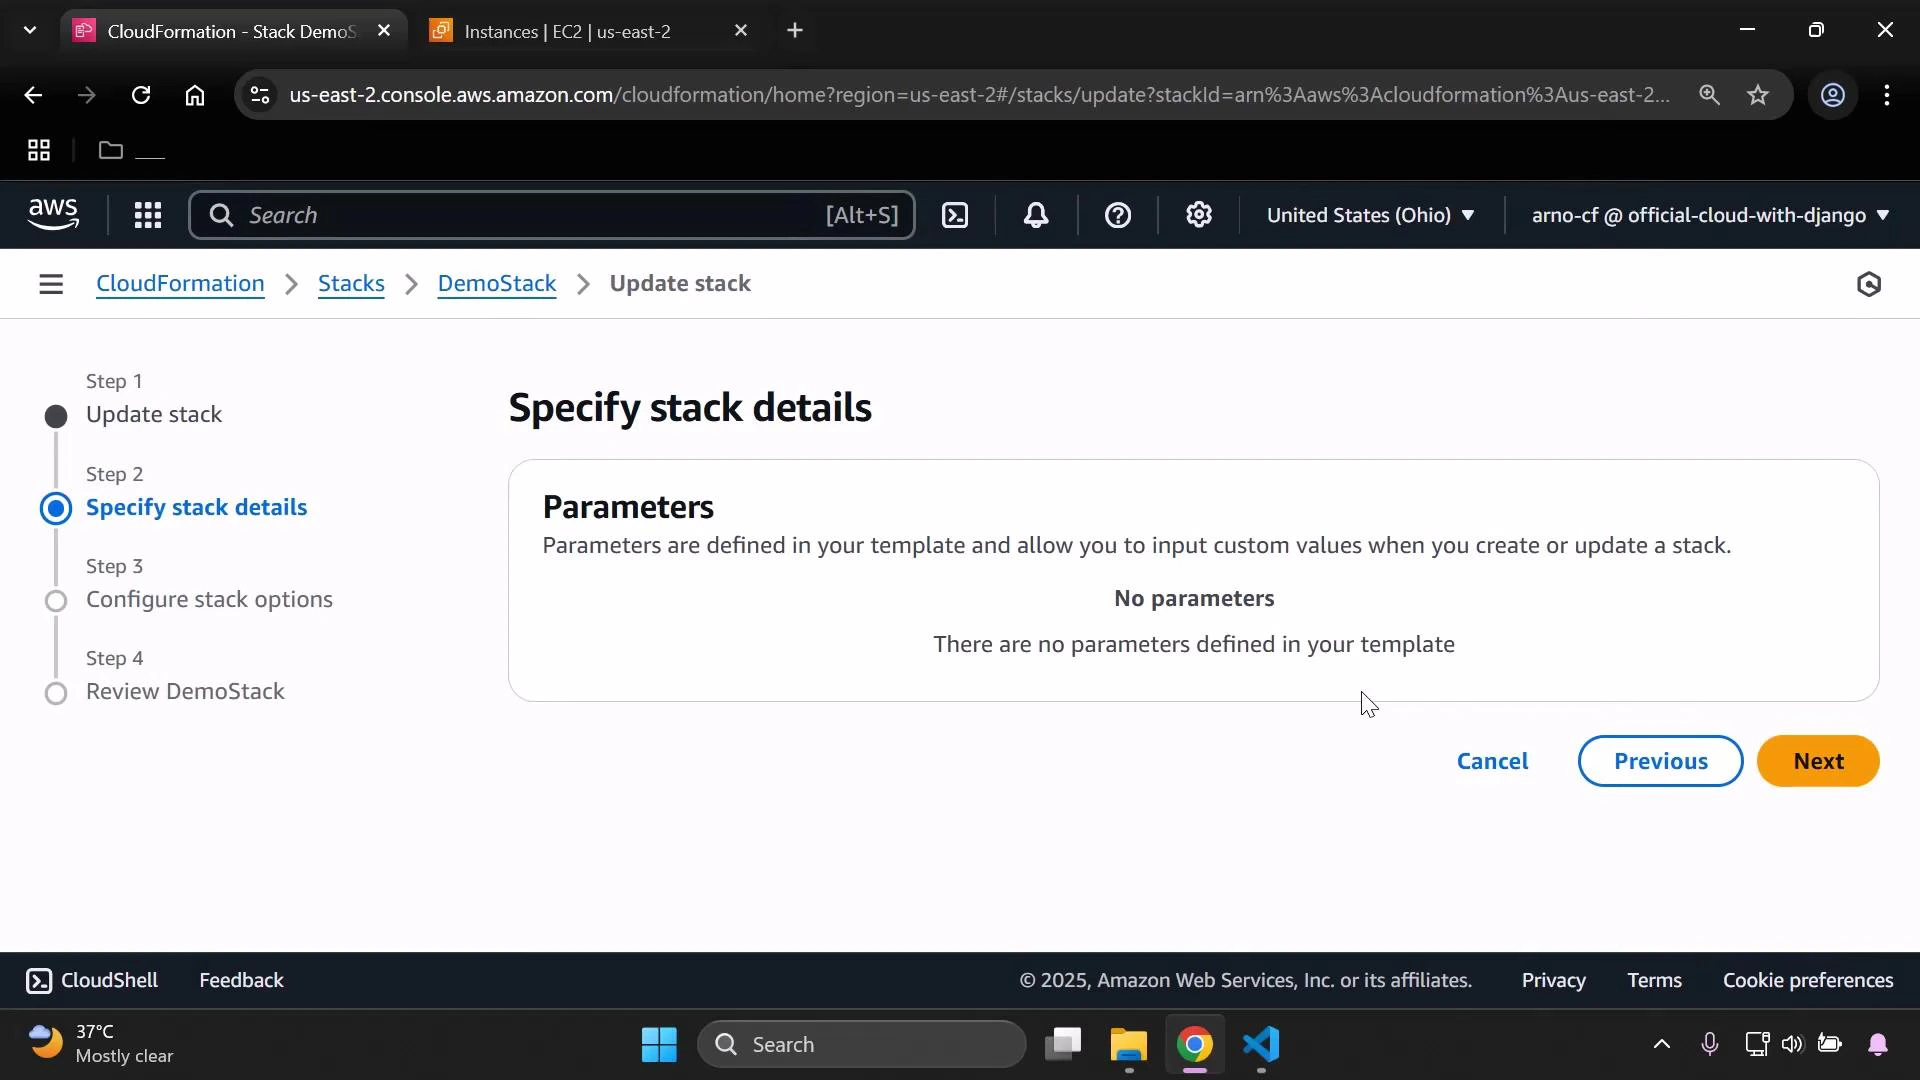1920x1080 pixels.
Task: Close the EC2 Instances browser tab
Action: click(x=741, y=31)
